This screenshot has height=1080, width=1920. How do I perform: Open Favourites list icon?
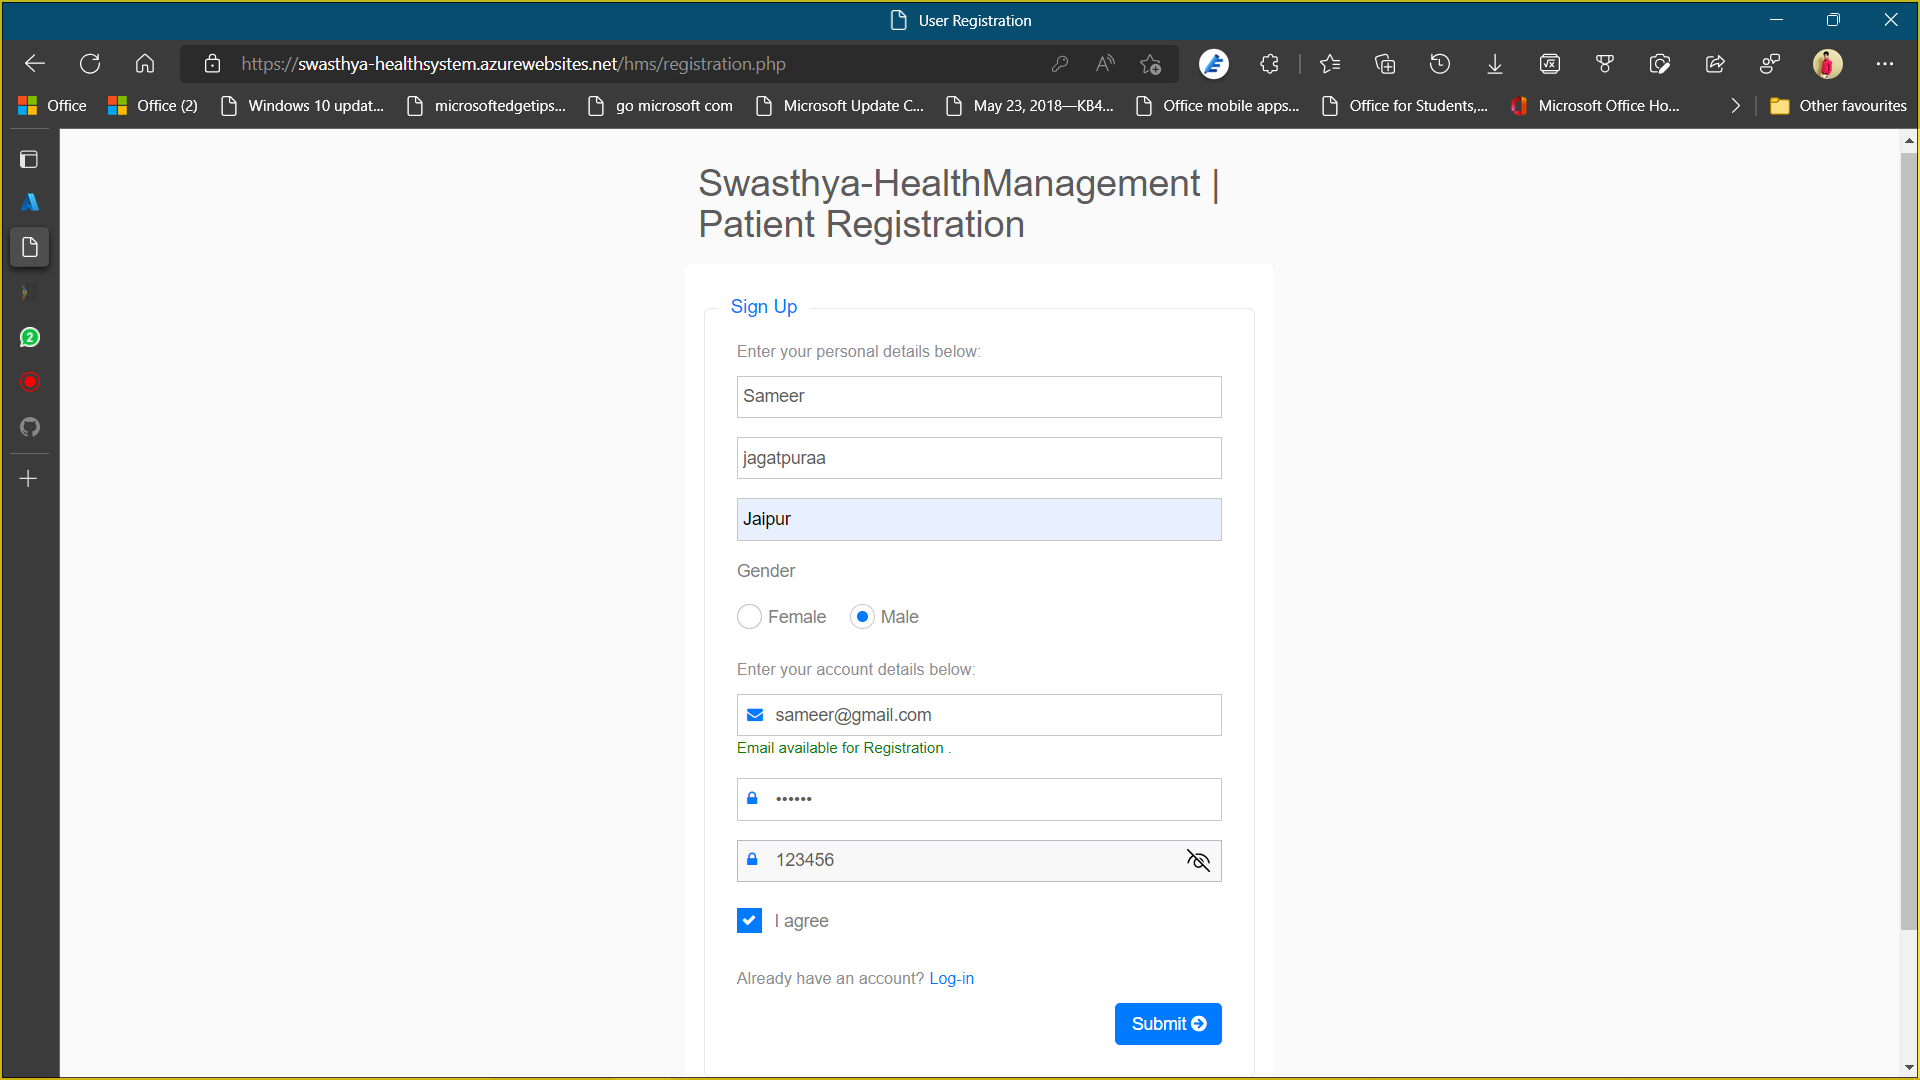pyautogui.click(x=1329, y=64)
